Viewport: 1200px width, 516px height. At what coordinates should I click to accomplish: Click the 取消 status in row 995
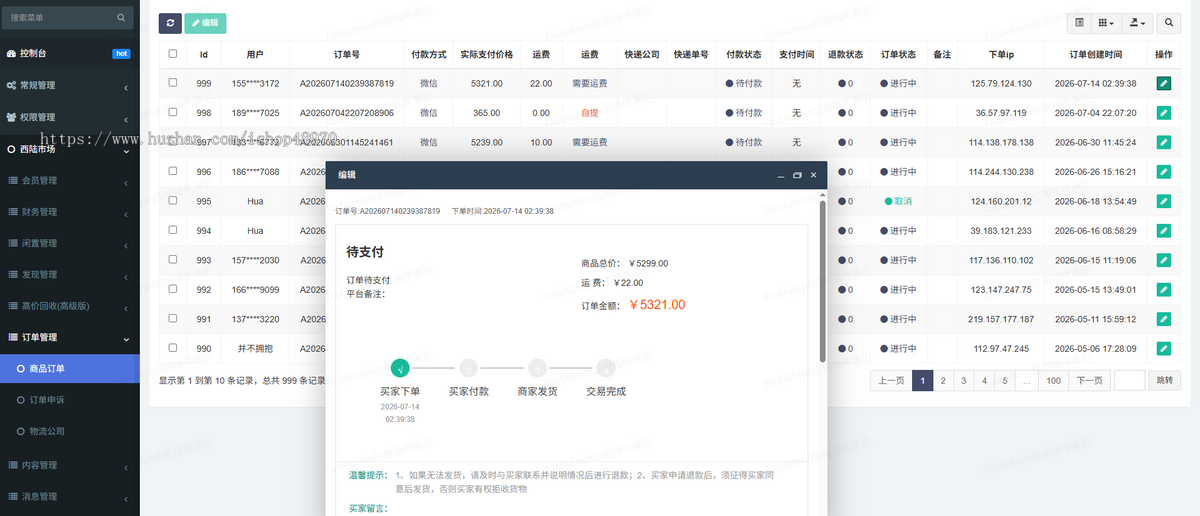tap(898, 201)
